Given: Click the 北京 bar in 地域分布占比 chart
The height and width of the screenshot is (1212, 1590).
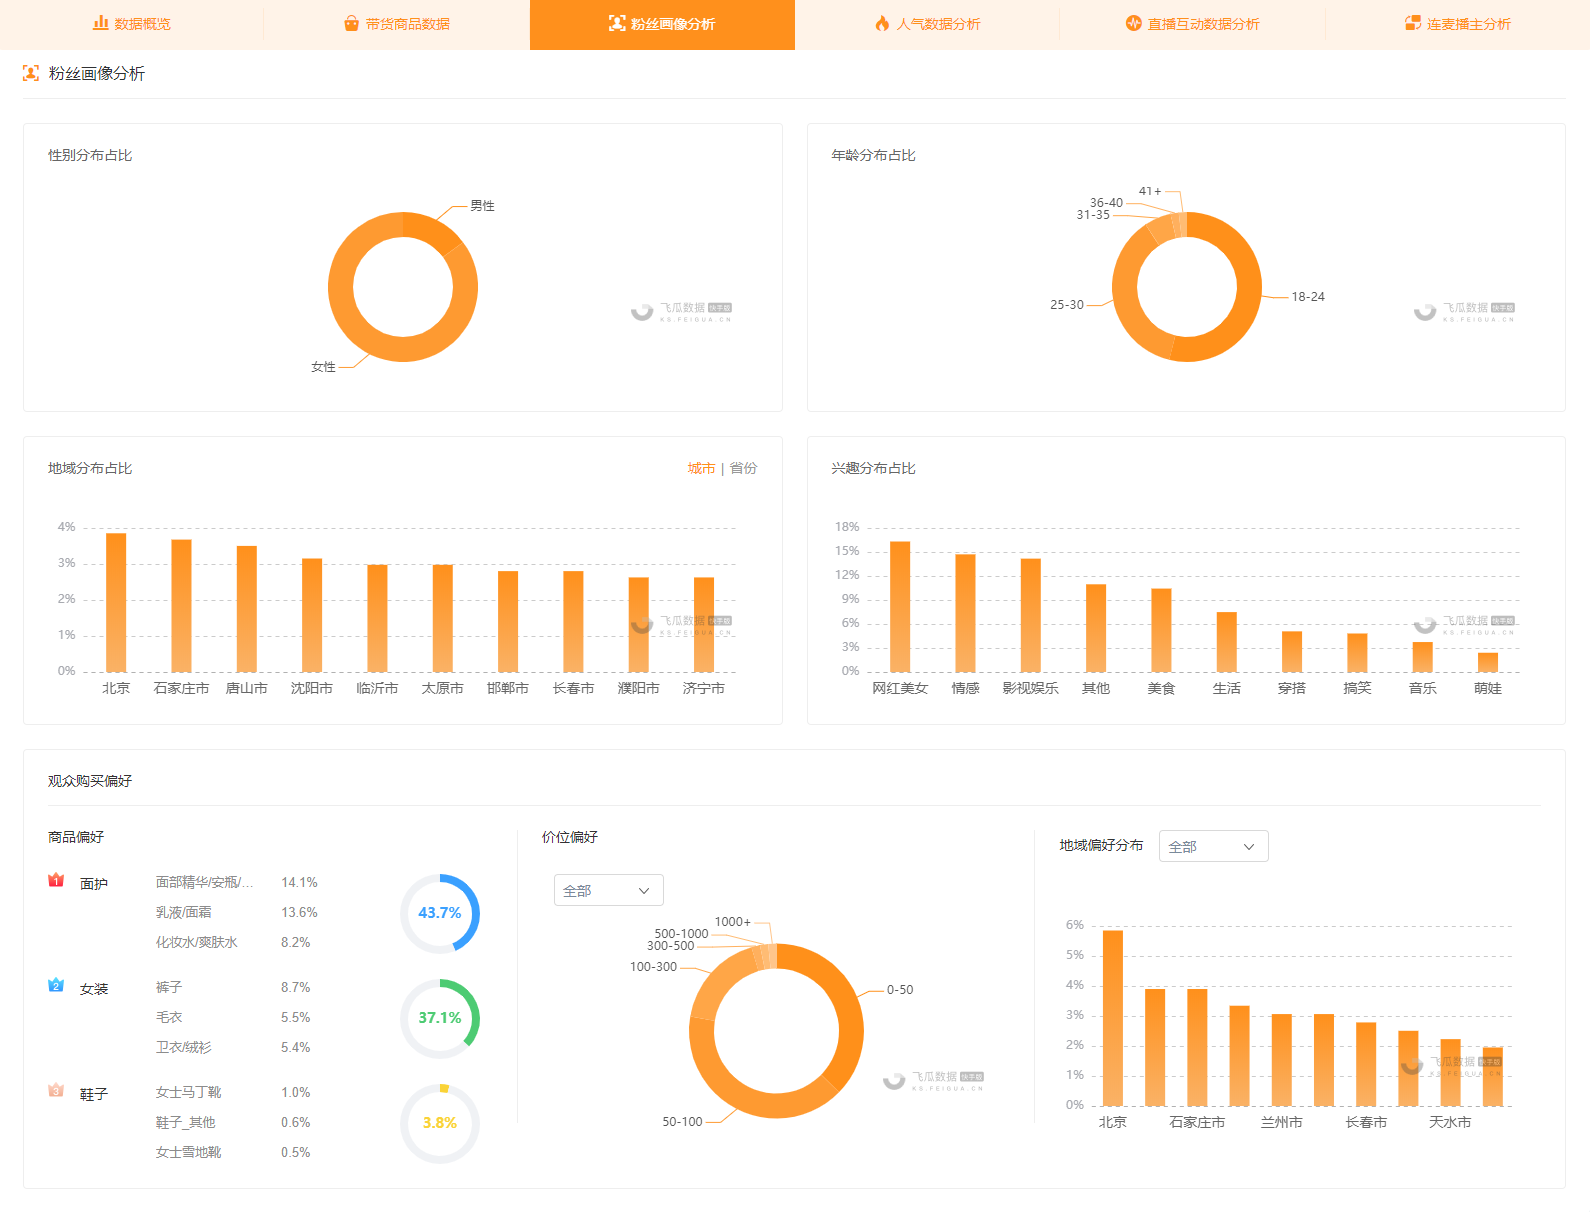Looking at the screenshot, I should (x=116, y=602).
